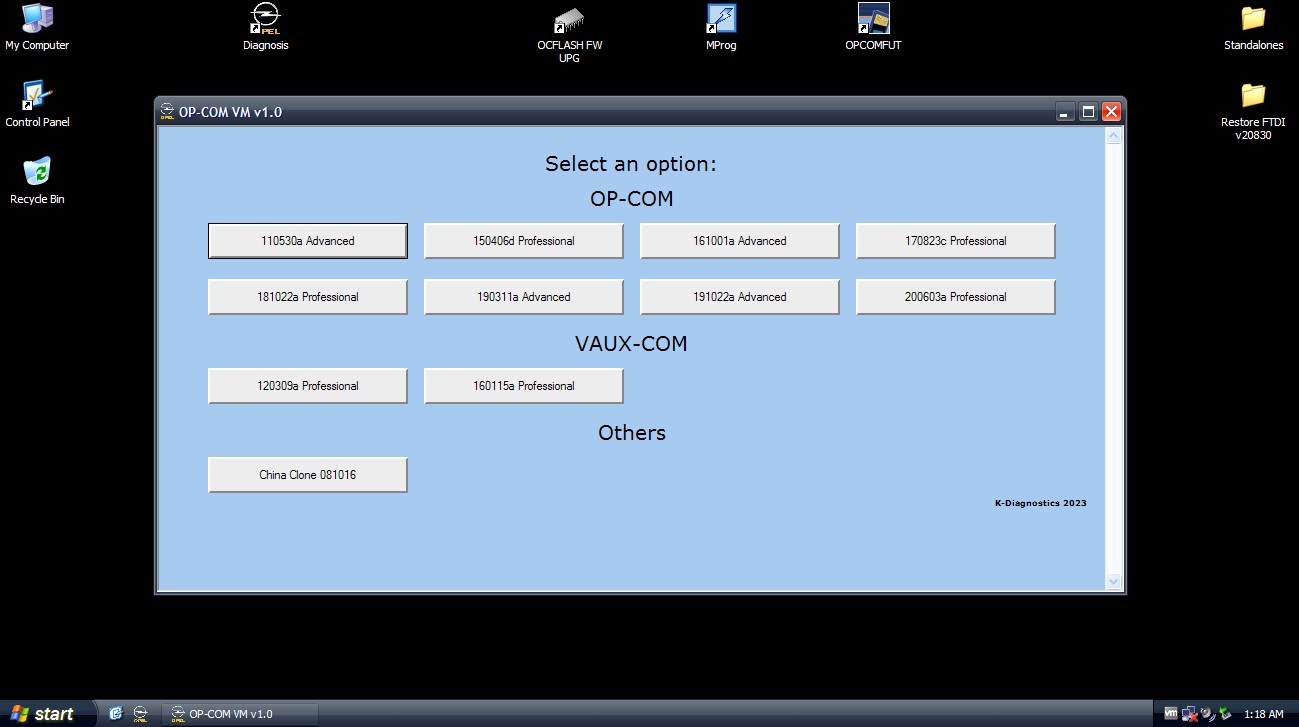Minimize the OP-COM VM window
This screenshot has width=1299, height=727.
coord(1066,112)
